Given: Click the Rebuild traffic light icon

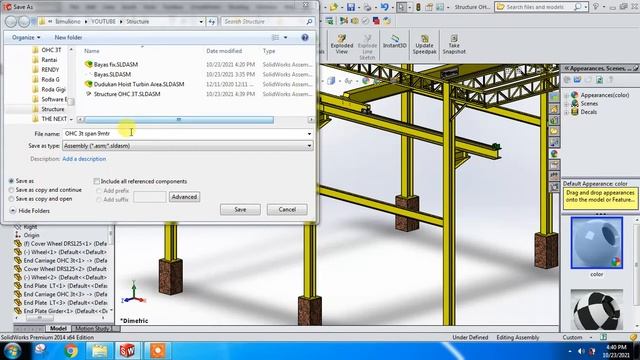Looking at the screenshot, I should (x=418, y=7).
